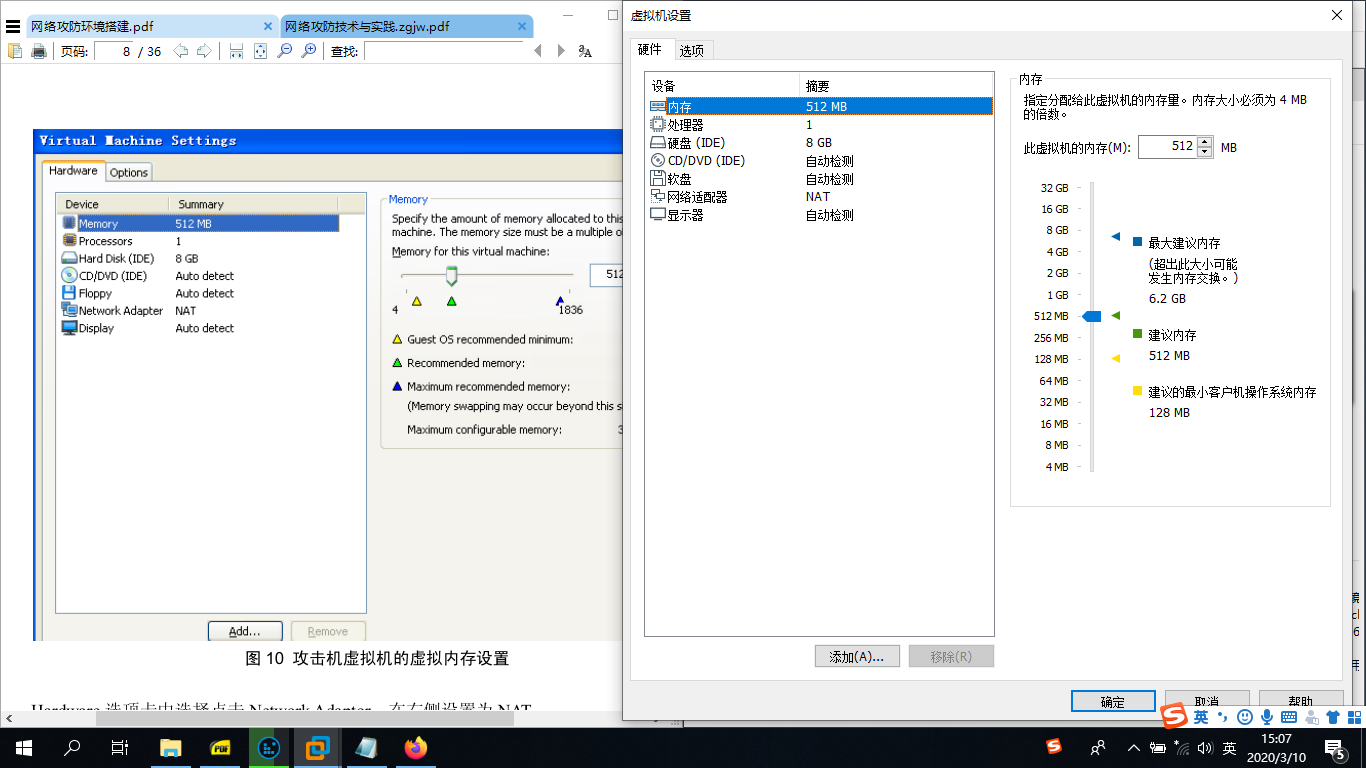Click the Sogou S icon in system tray
The height and width of the screenshot is (768, 1366).
(1054, 747)
